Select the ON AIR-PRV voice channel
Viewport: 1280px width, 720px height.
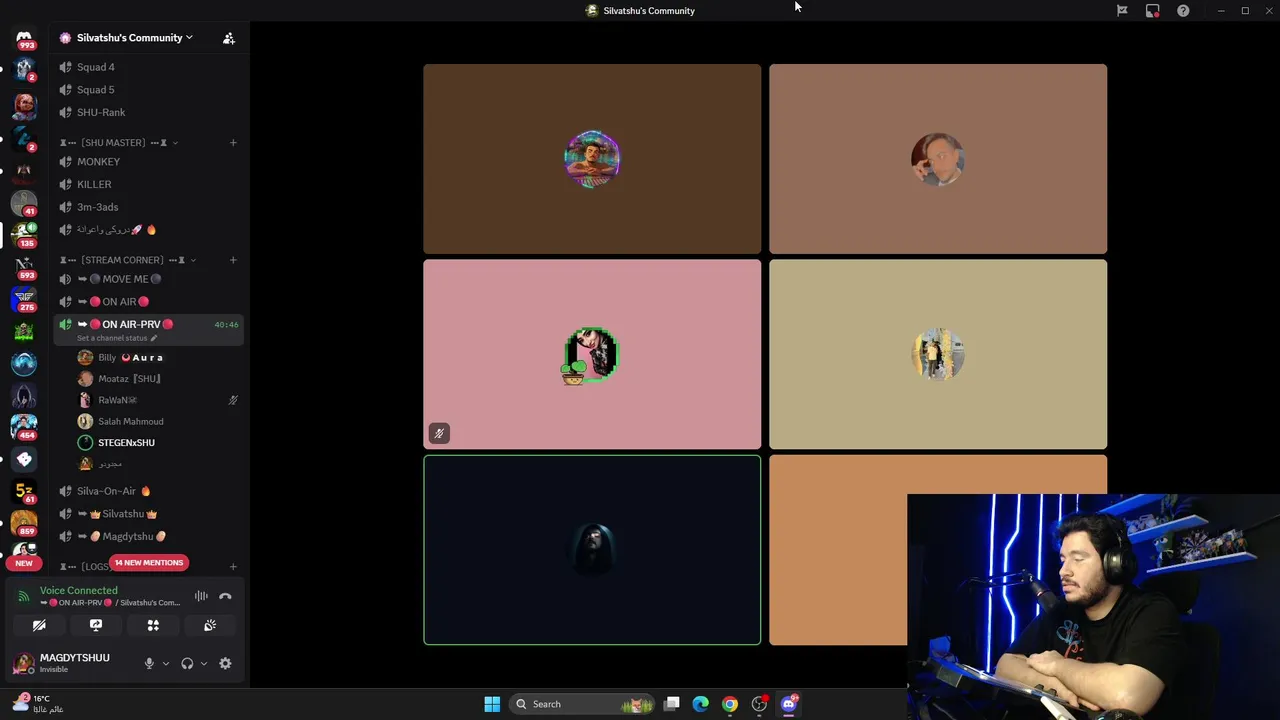point(148,329)
